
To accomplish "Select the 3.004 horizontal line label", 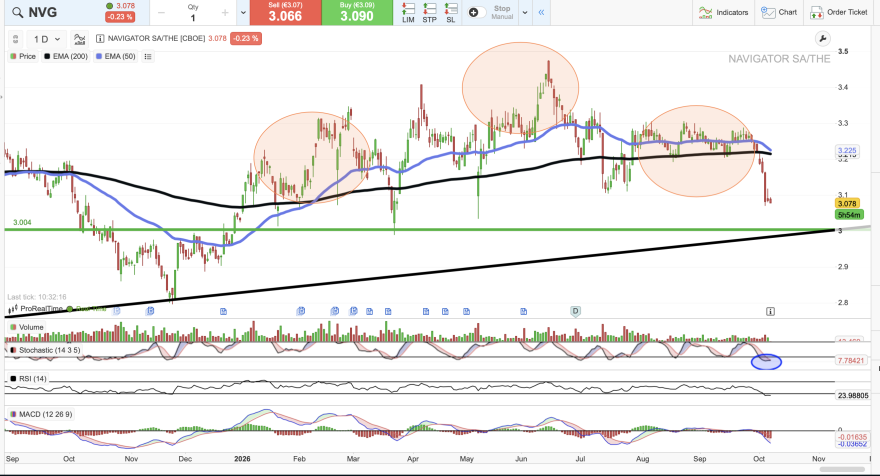I will pyautogui.click(x=22, y=222).
